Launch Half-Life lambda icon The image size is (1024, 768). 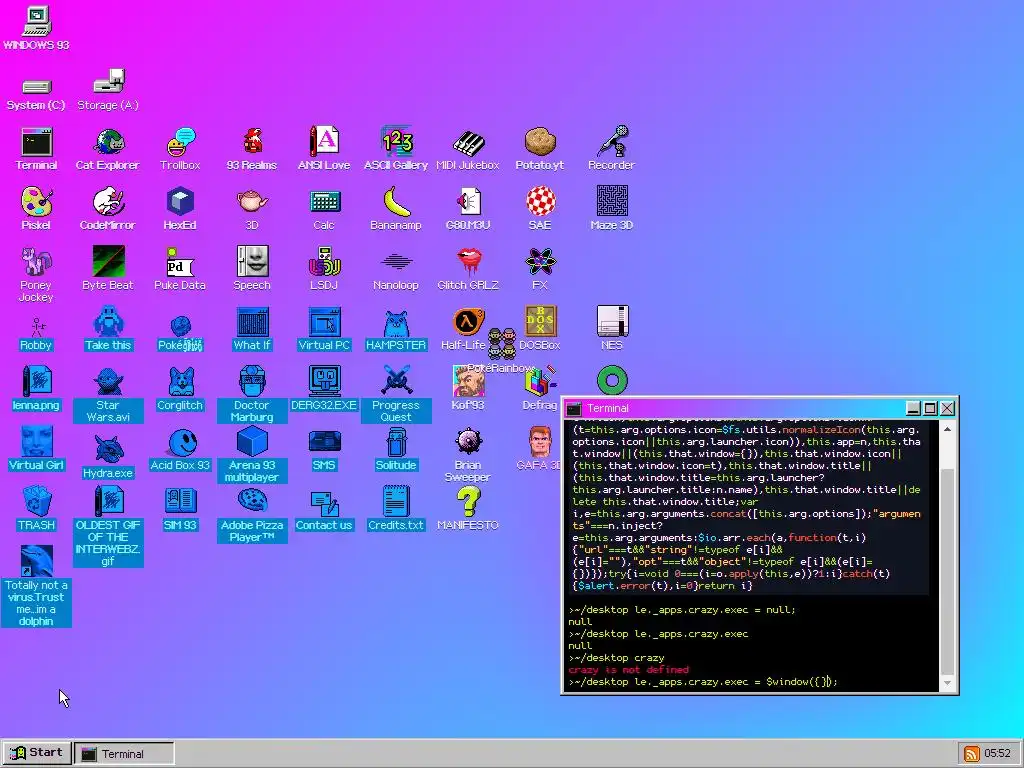tap(466, 330)
